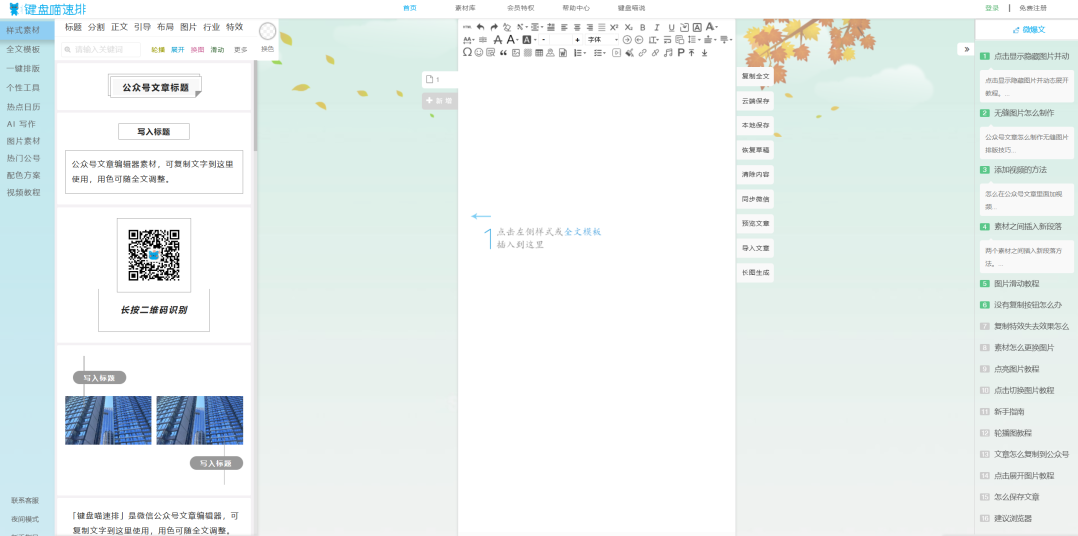This screenshot has height=536, width=1078.
Task: Collapse the right panel with the » chevron
Action: [x=966, y=49]
